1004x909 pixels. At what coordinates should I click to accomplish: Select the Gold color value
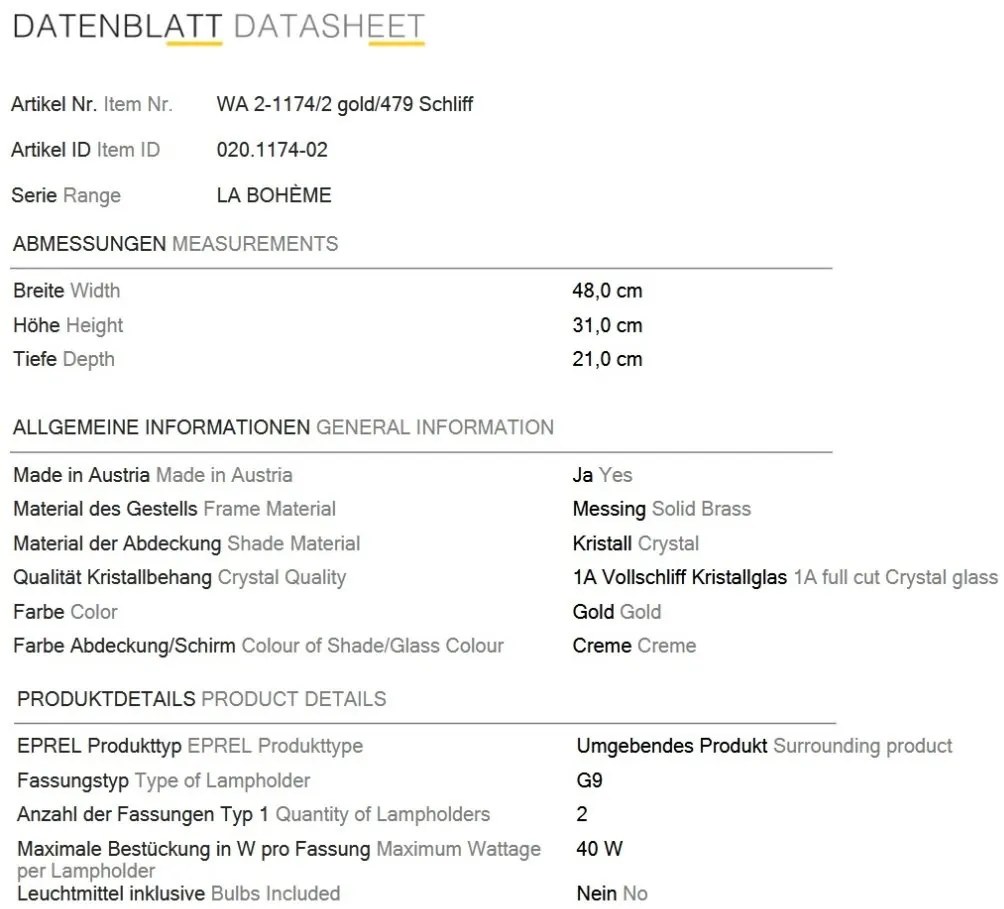tap(617, 612)
